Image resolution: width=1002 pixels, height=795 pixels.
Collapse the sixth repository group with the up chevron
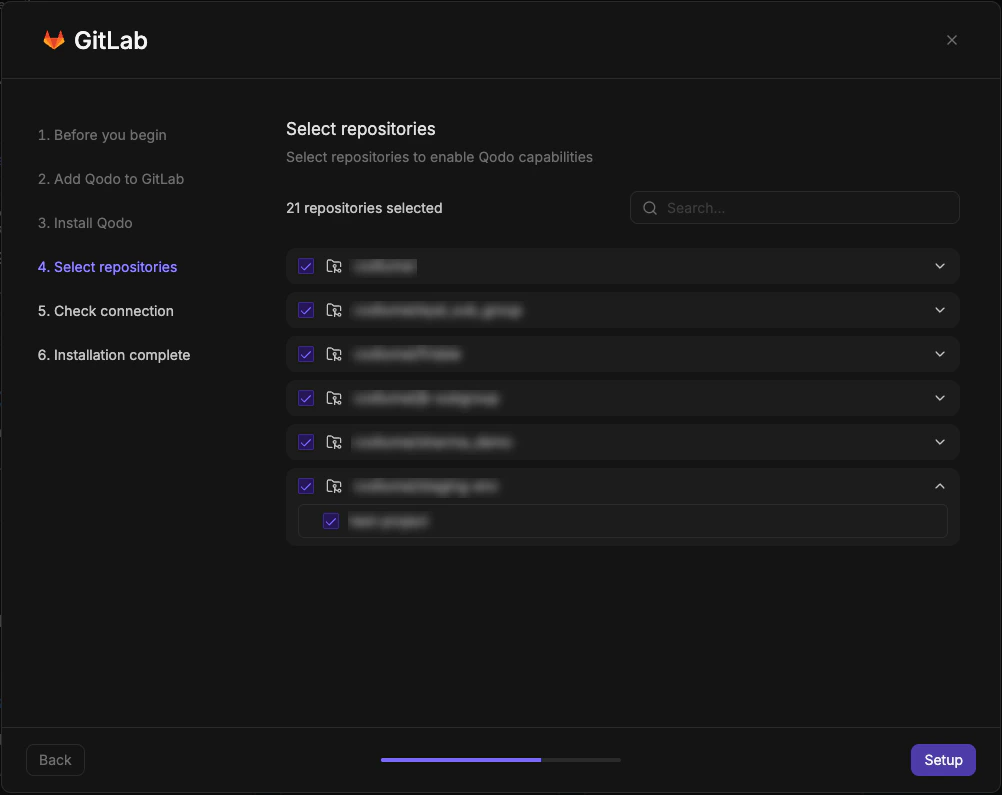point(940,486)
